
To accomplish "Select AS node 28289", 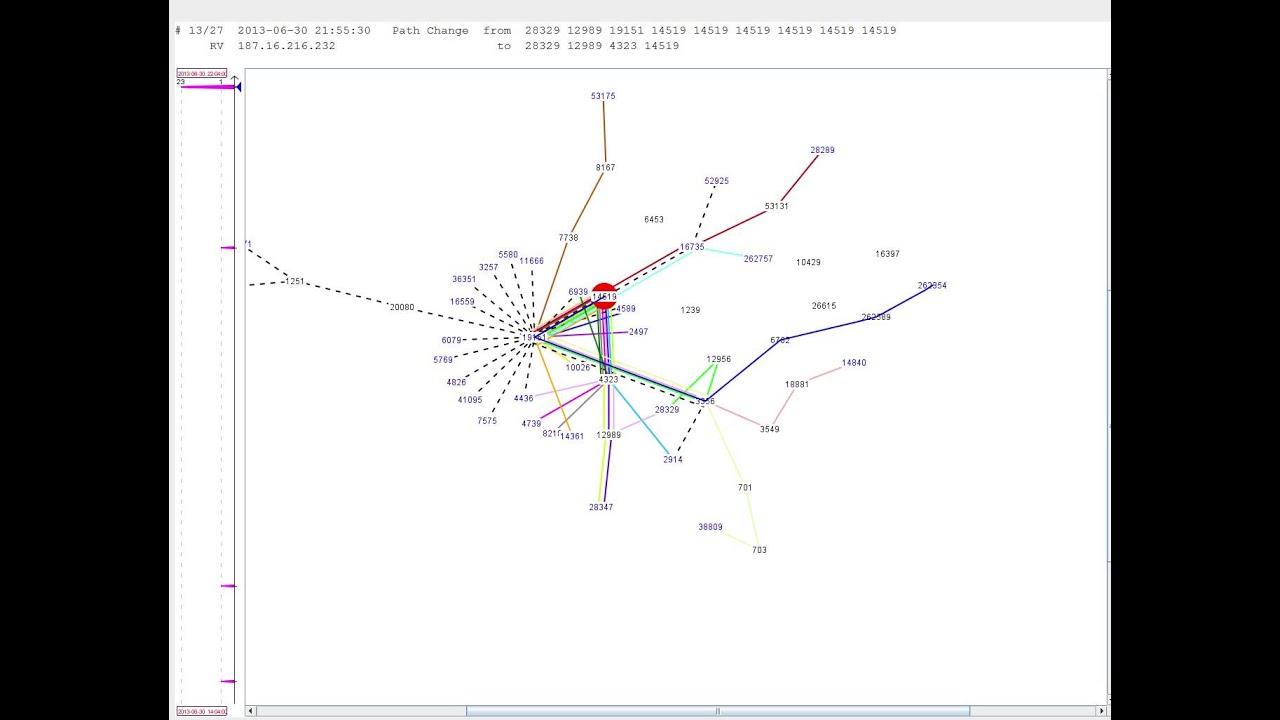I will pos(822,150).
